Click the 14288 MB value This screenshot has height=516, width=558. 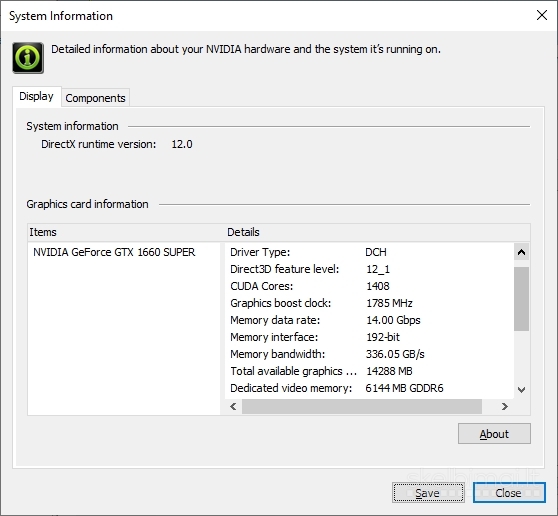coord(389,371)
